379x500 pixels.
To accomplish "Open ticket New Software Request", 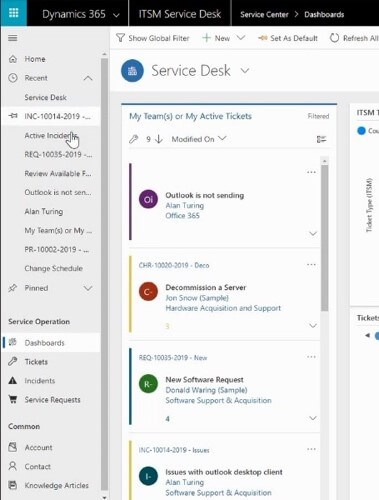I will (204, 380).
